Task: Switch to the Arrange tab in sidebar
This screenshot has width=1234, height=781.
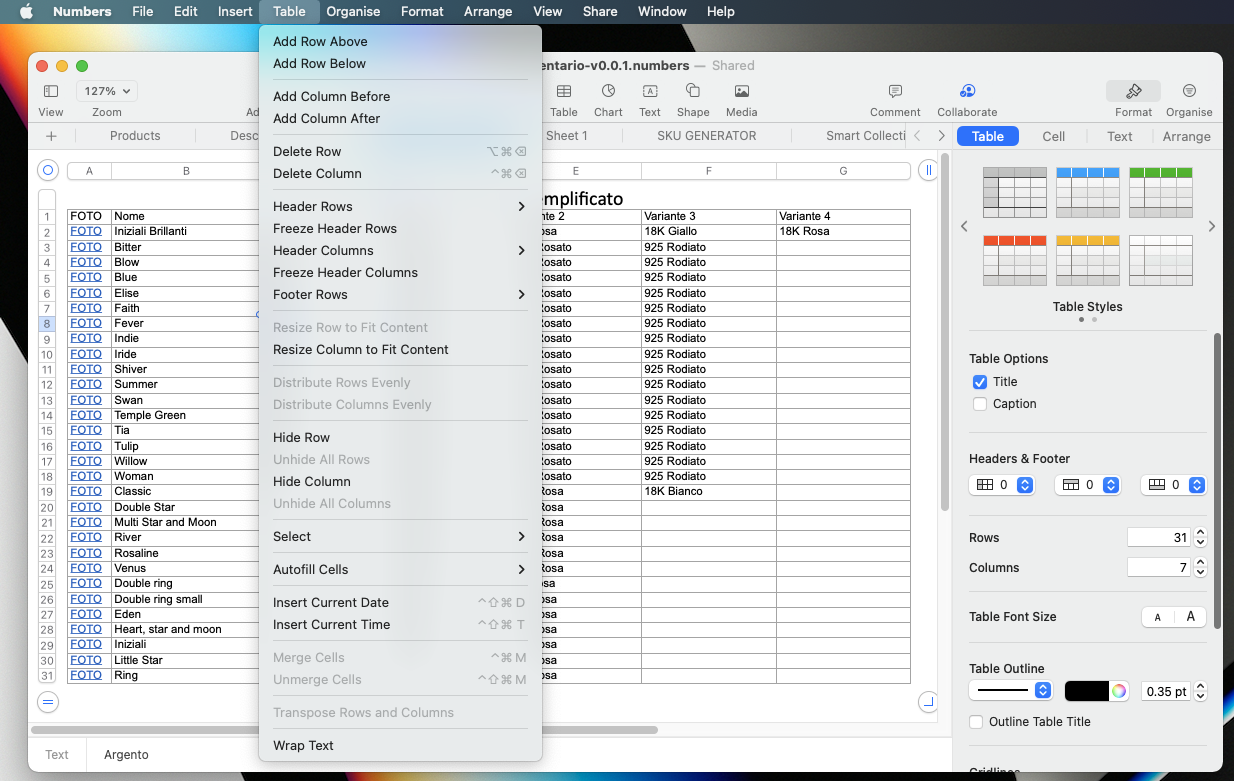Action: click(x=1186, y=137)
